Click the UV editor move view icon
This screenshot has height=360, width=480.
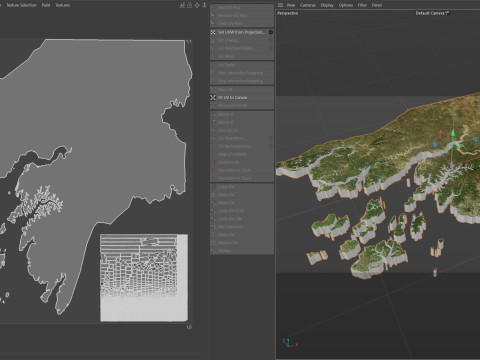(x=197, y=5)
